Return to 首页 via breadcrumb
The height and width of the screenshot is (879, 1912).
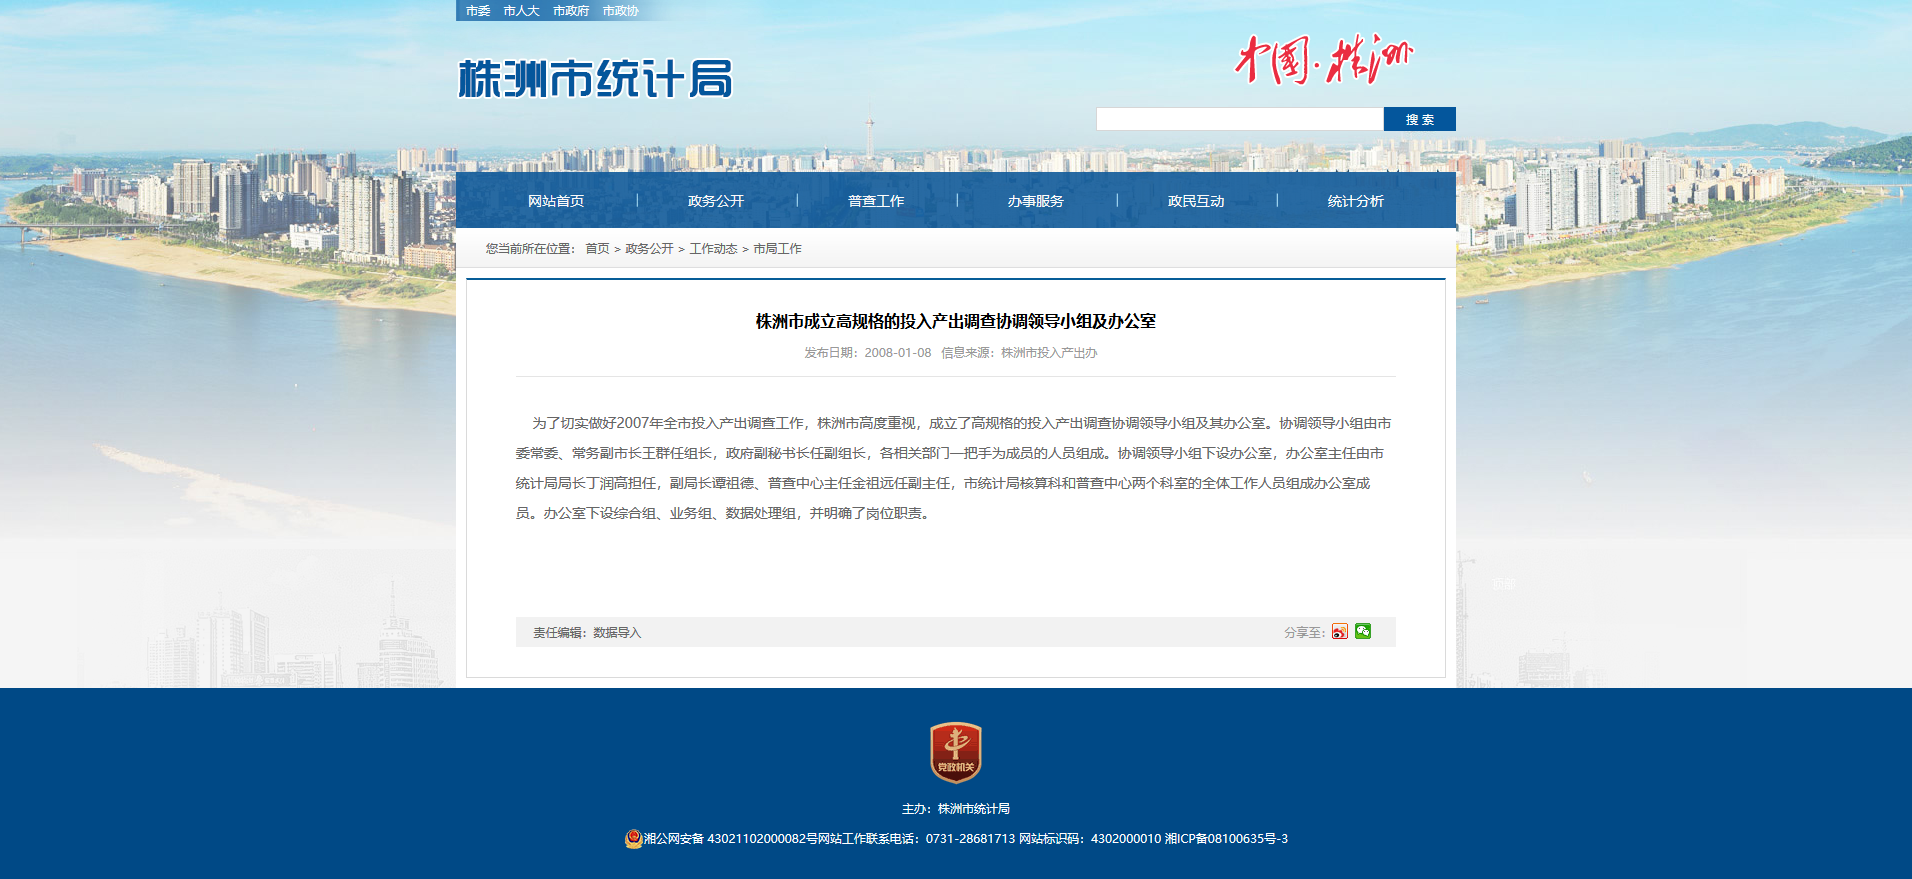(x=597, y=249)
